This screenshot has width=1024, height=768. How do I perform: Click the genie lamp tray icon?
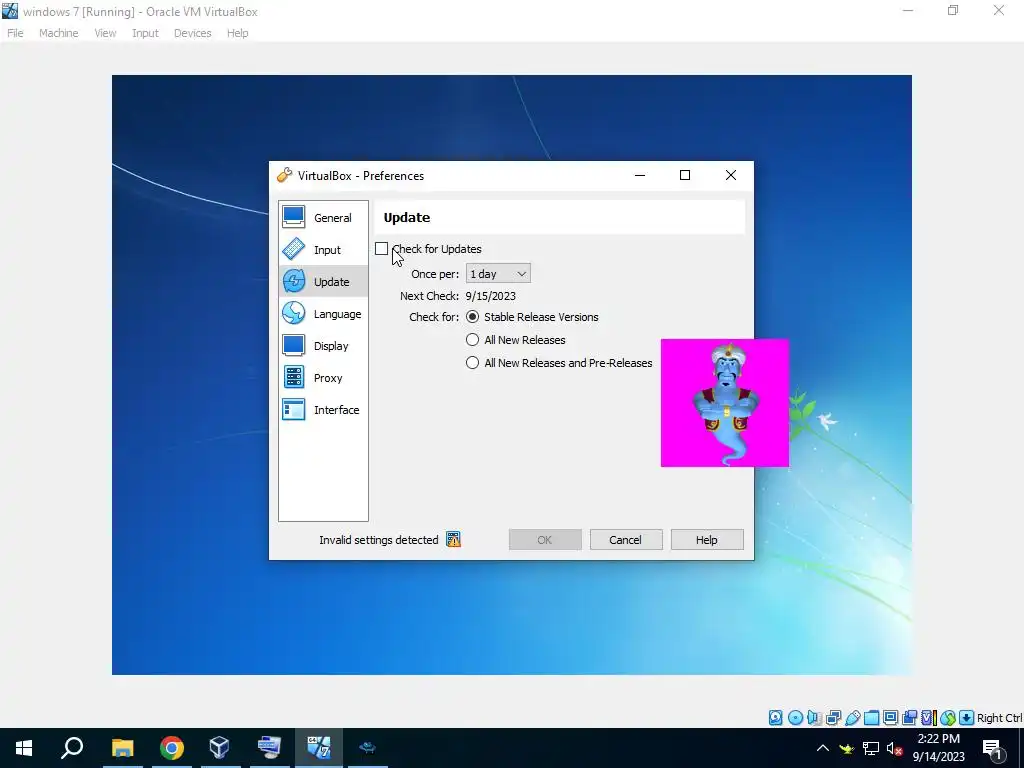pyautogui.click(x=847, y=748)
